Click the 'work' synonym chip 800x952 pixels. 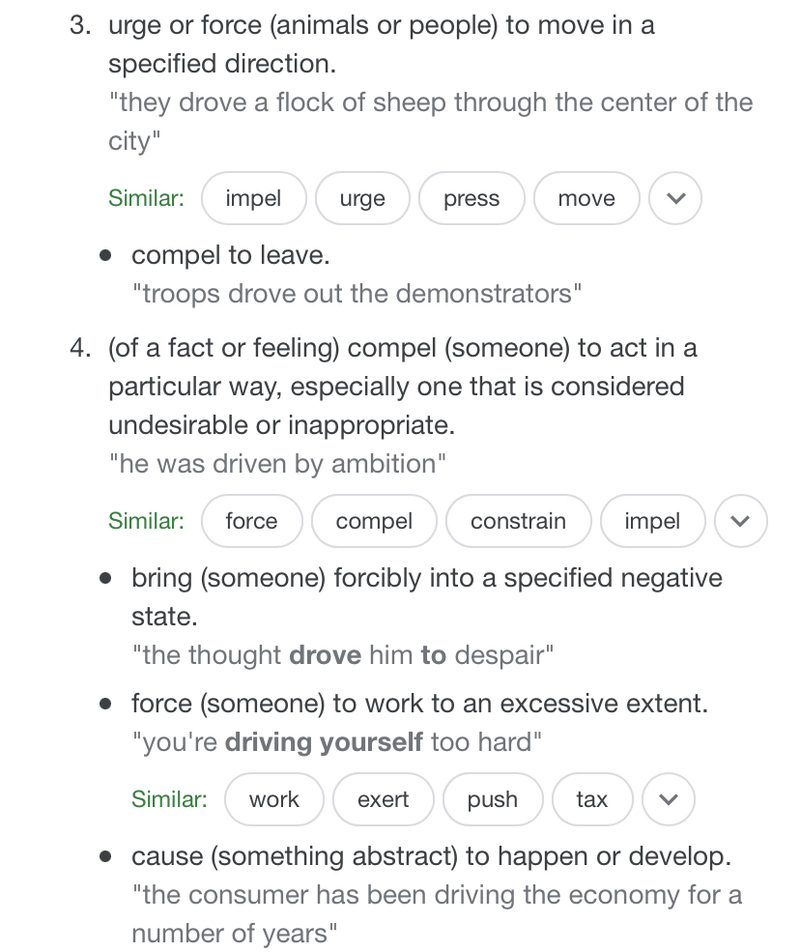click(x=274, y=799)
